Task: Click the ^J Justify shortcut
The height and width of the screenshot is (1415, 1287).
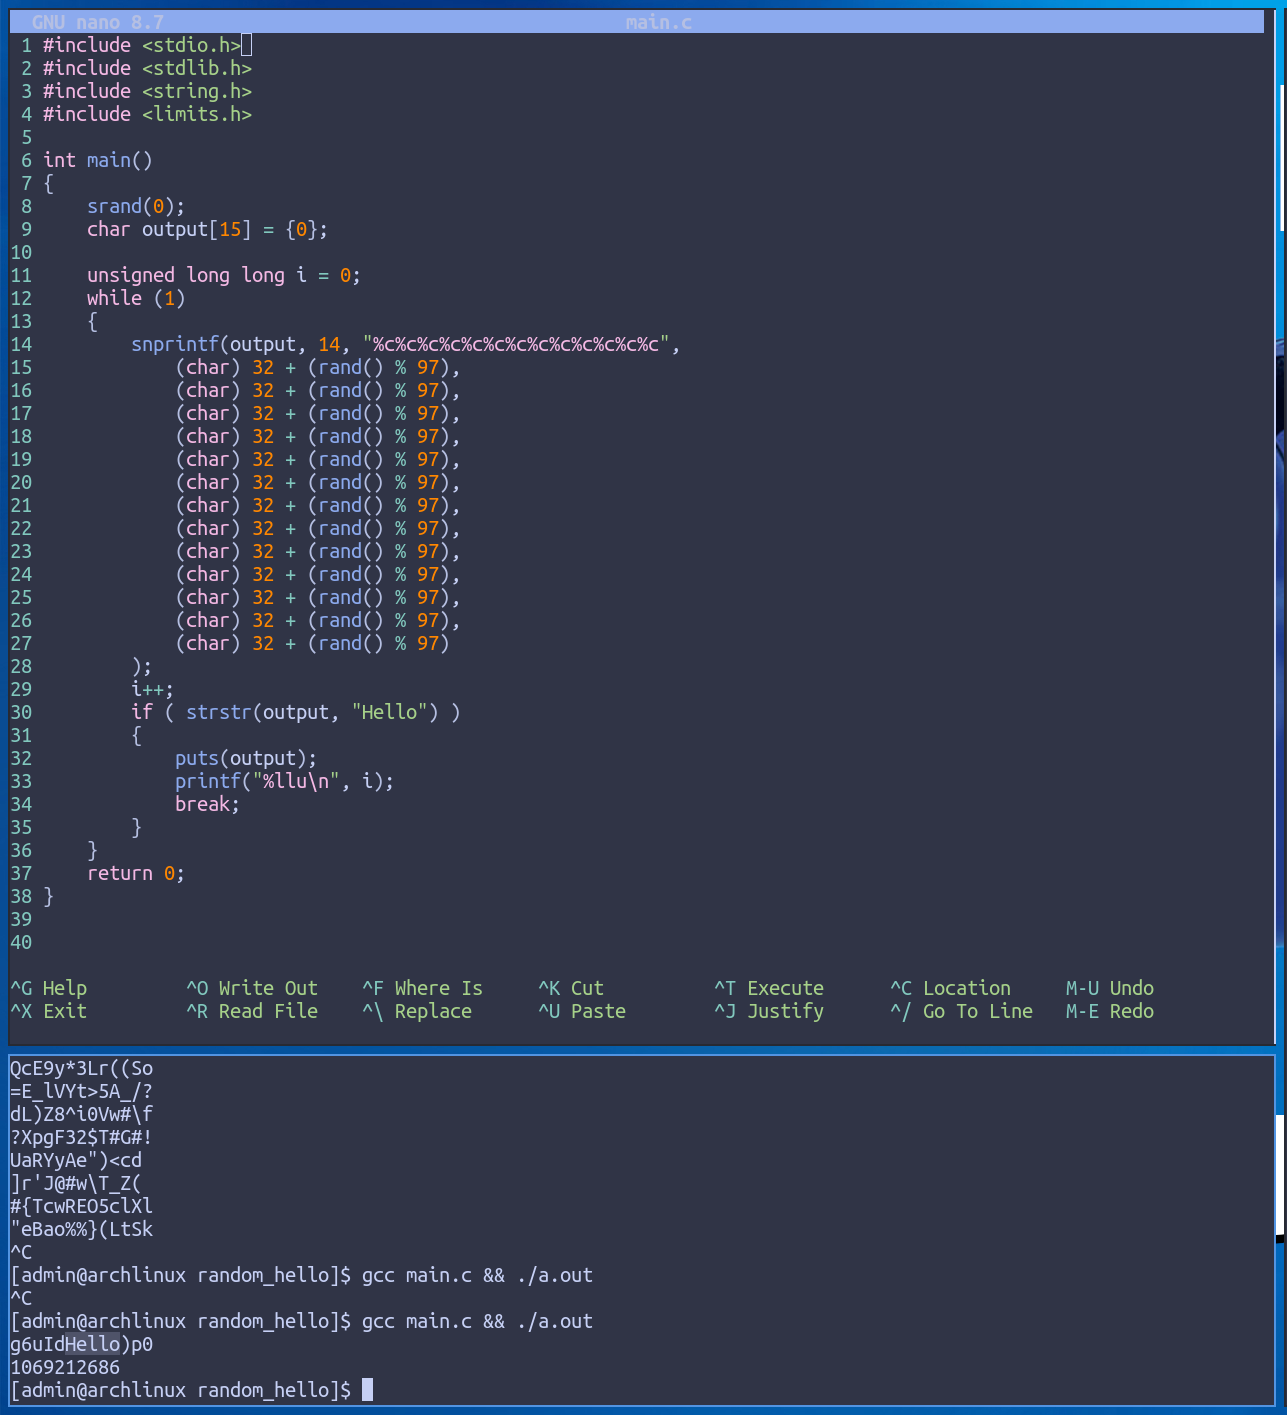Action: click(x=769, y=1011)
